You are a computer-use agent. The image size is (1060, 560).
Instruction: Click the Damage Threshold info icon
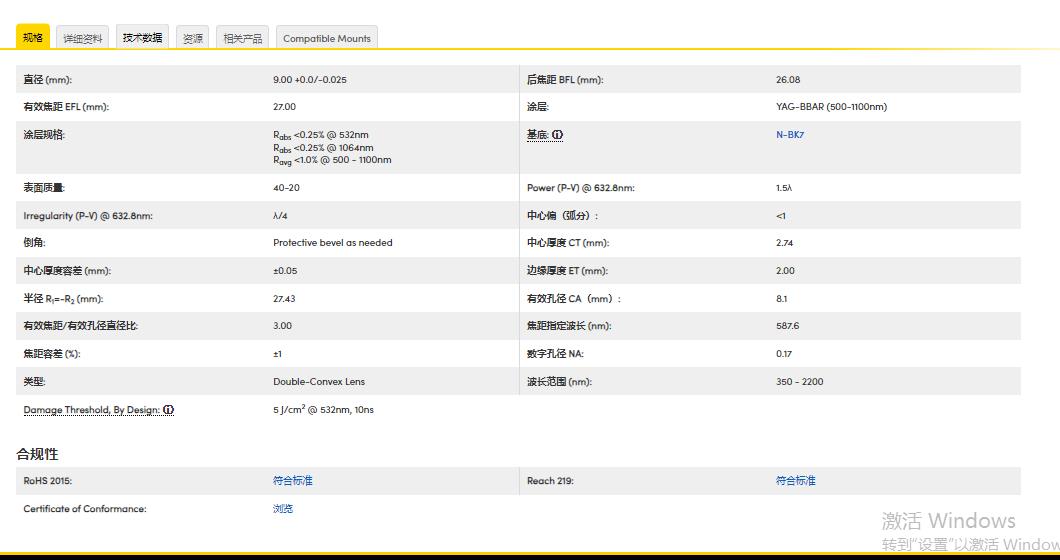(169, 410)
